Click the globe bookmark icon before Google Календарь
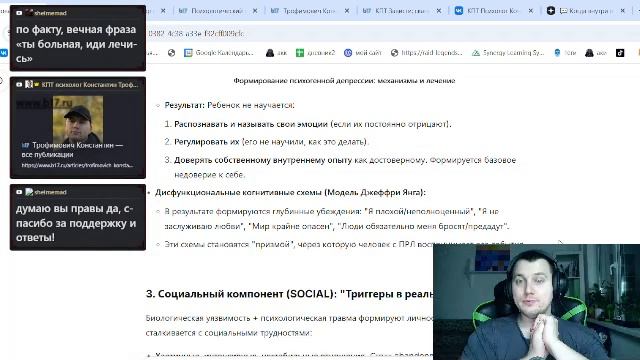Screen dimensions: 640x360 [171, 53]
